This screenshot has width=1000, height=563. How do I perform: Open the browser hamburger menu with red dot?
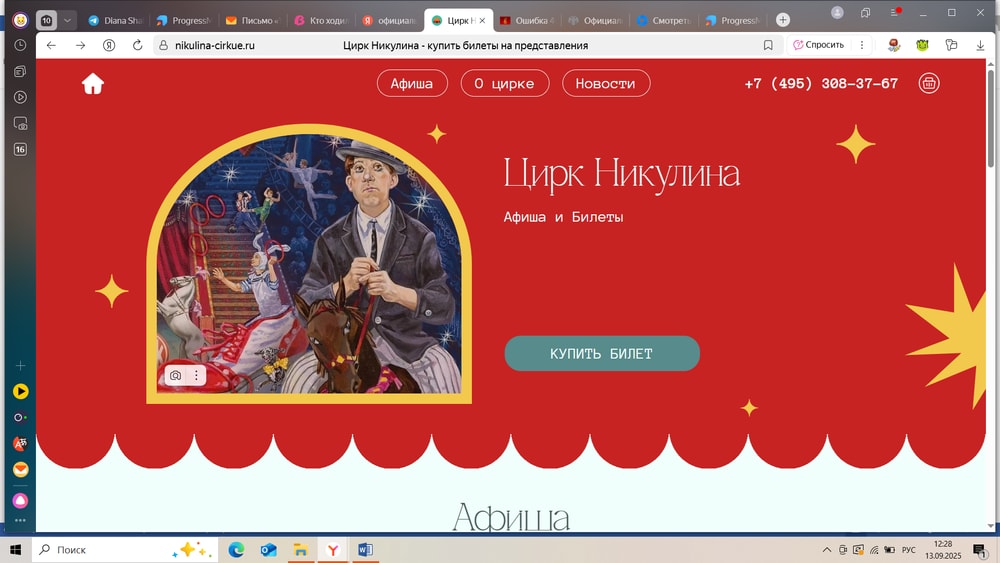click(895, 12)
